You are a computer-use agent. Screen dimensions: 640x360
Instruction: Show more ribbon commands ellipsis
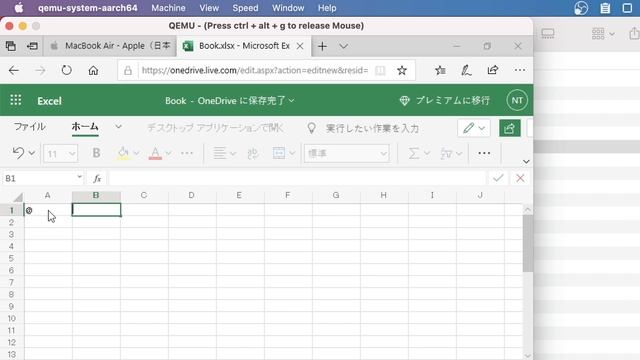484,153
